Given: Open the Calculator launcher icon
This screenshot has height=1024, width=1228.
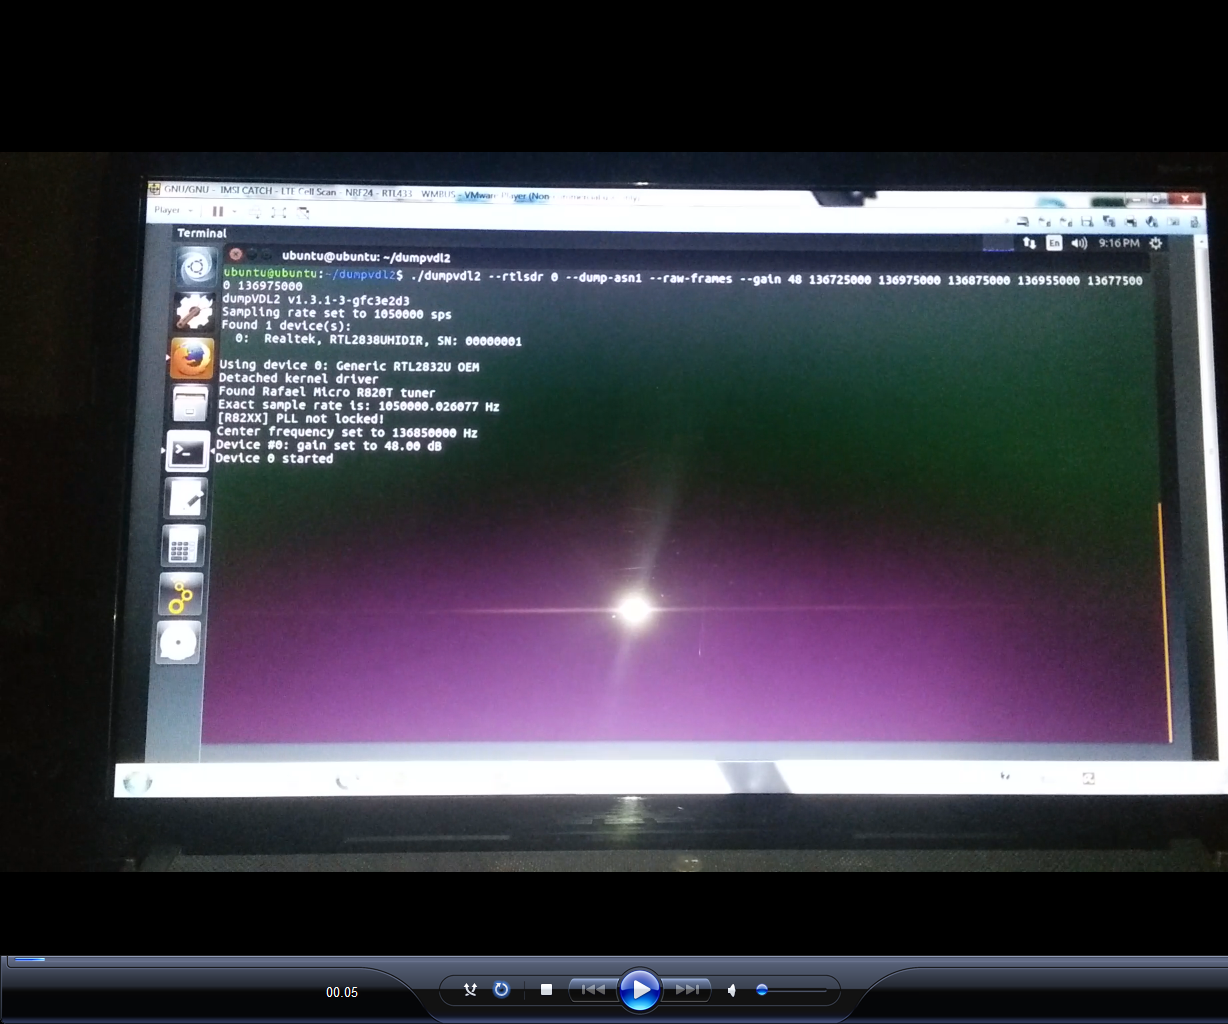Looking at the screenshot, I should coord(183,546).
